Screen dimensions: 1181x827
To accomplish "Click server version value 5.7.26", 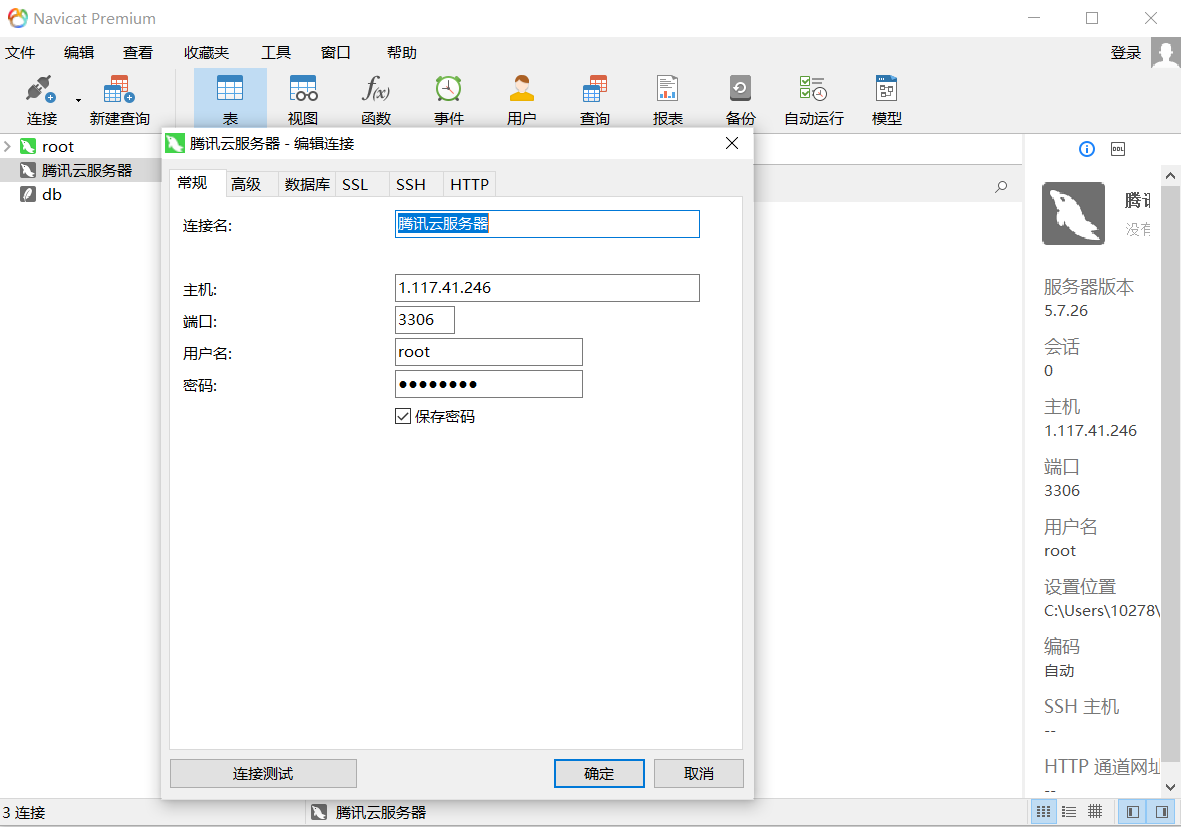I will click(x=1066, y=310).
